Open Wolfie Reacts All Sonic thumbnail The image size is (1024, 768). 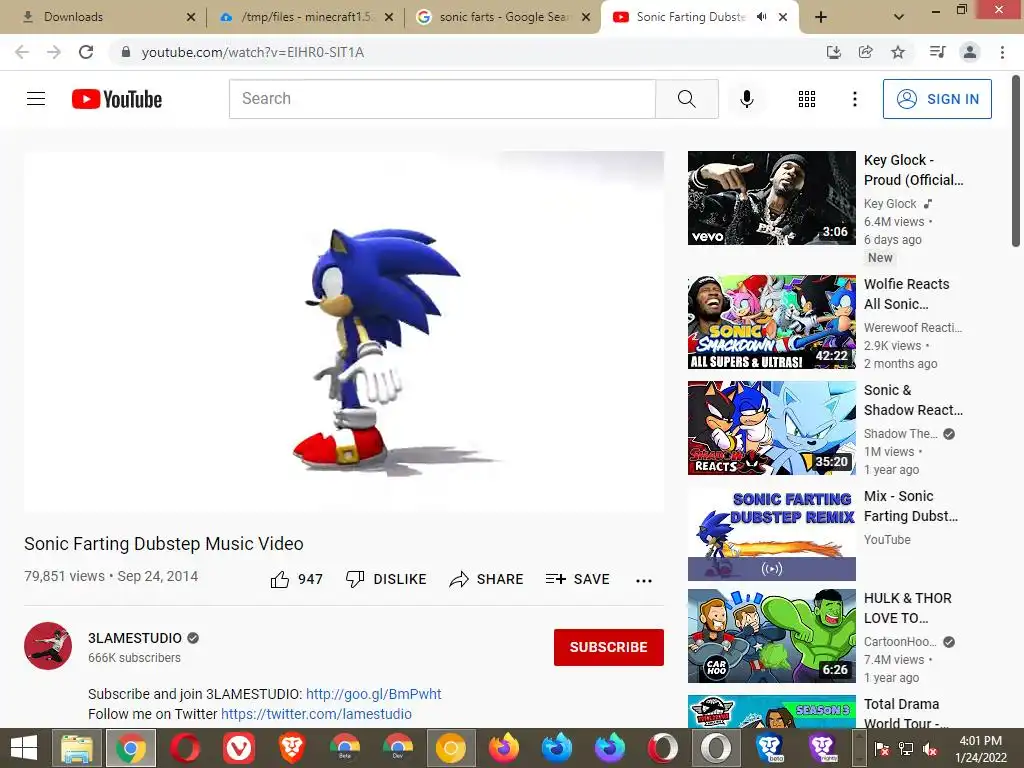pos(771,322)
